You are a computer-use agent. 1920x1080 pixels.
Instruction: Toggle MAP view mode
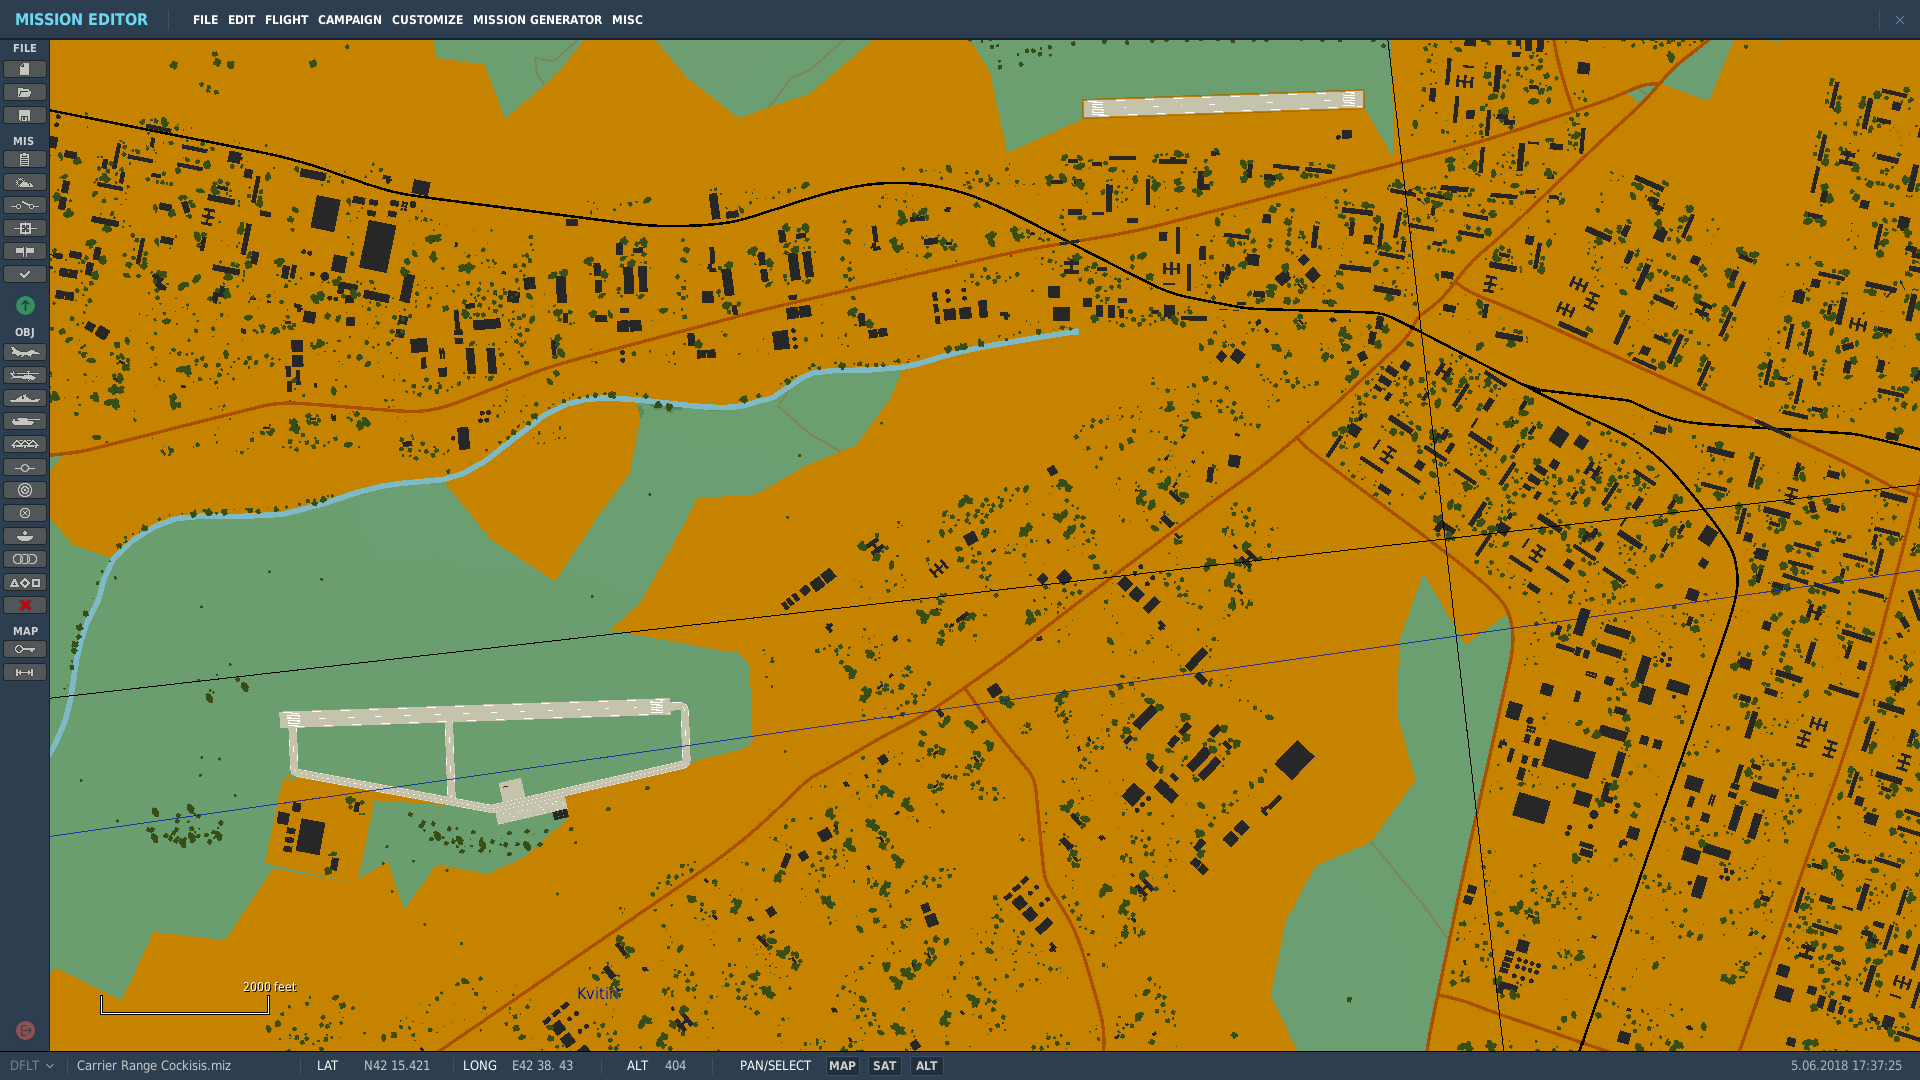tap(842, 1066)
